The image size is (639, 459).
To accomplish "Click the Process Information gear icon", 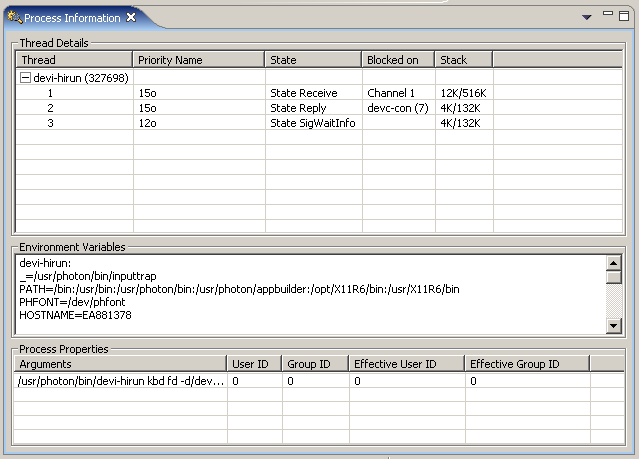I will (x=15, y=17).
